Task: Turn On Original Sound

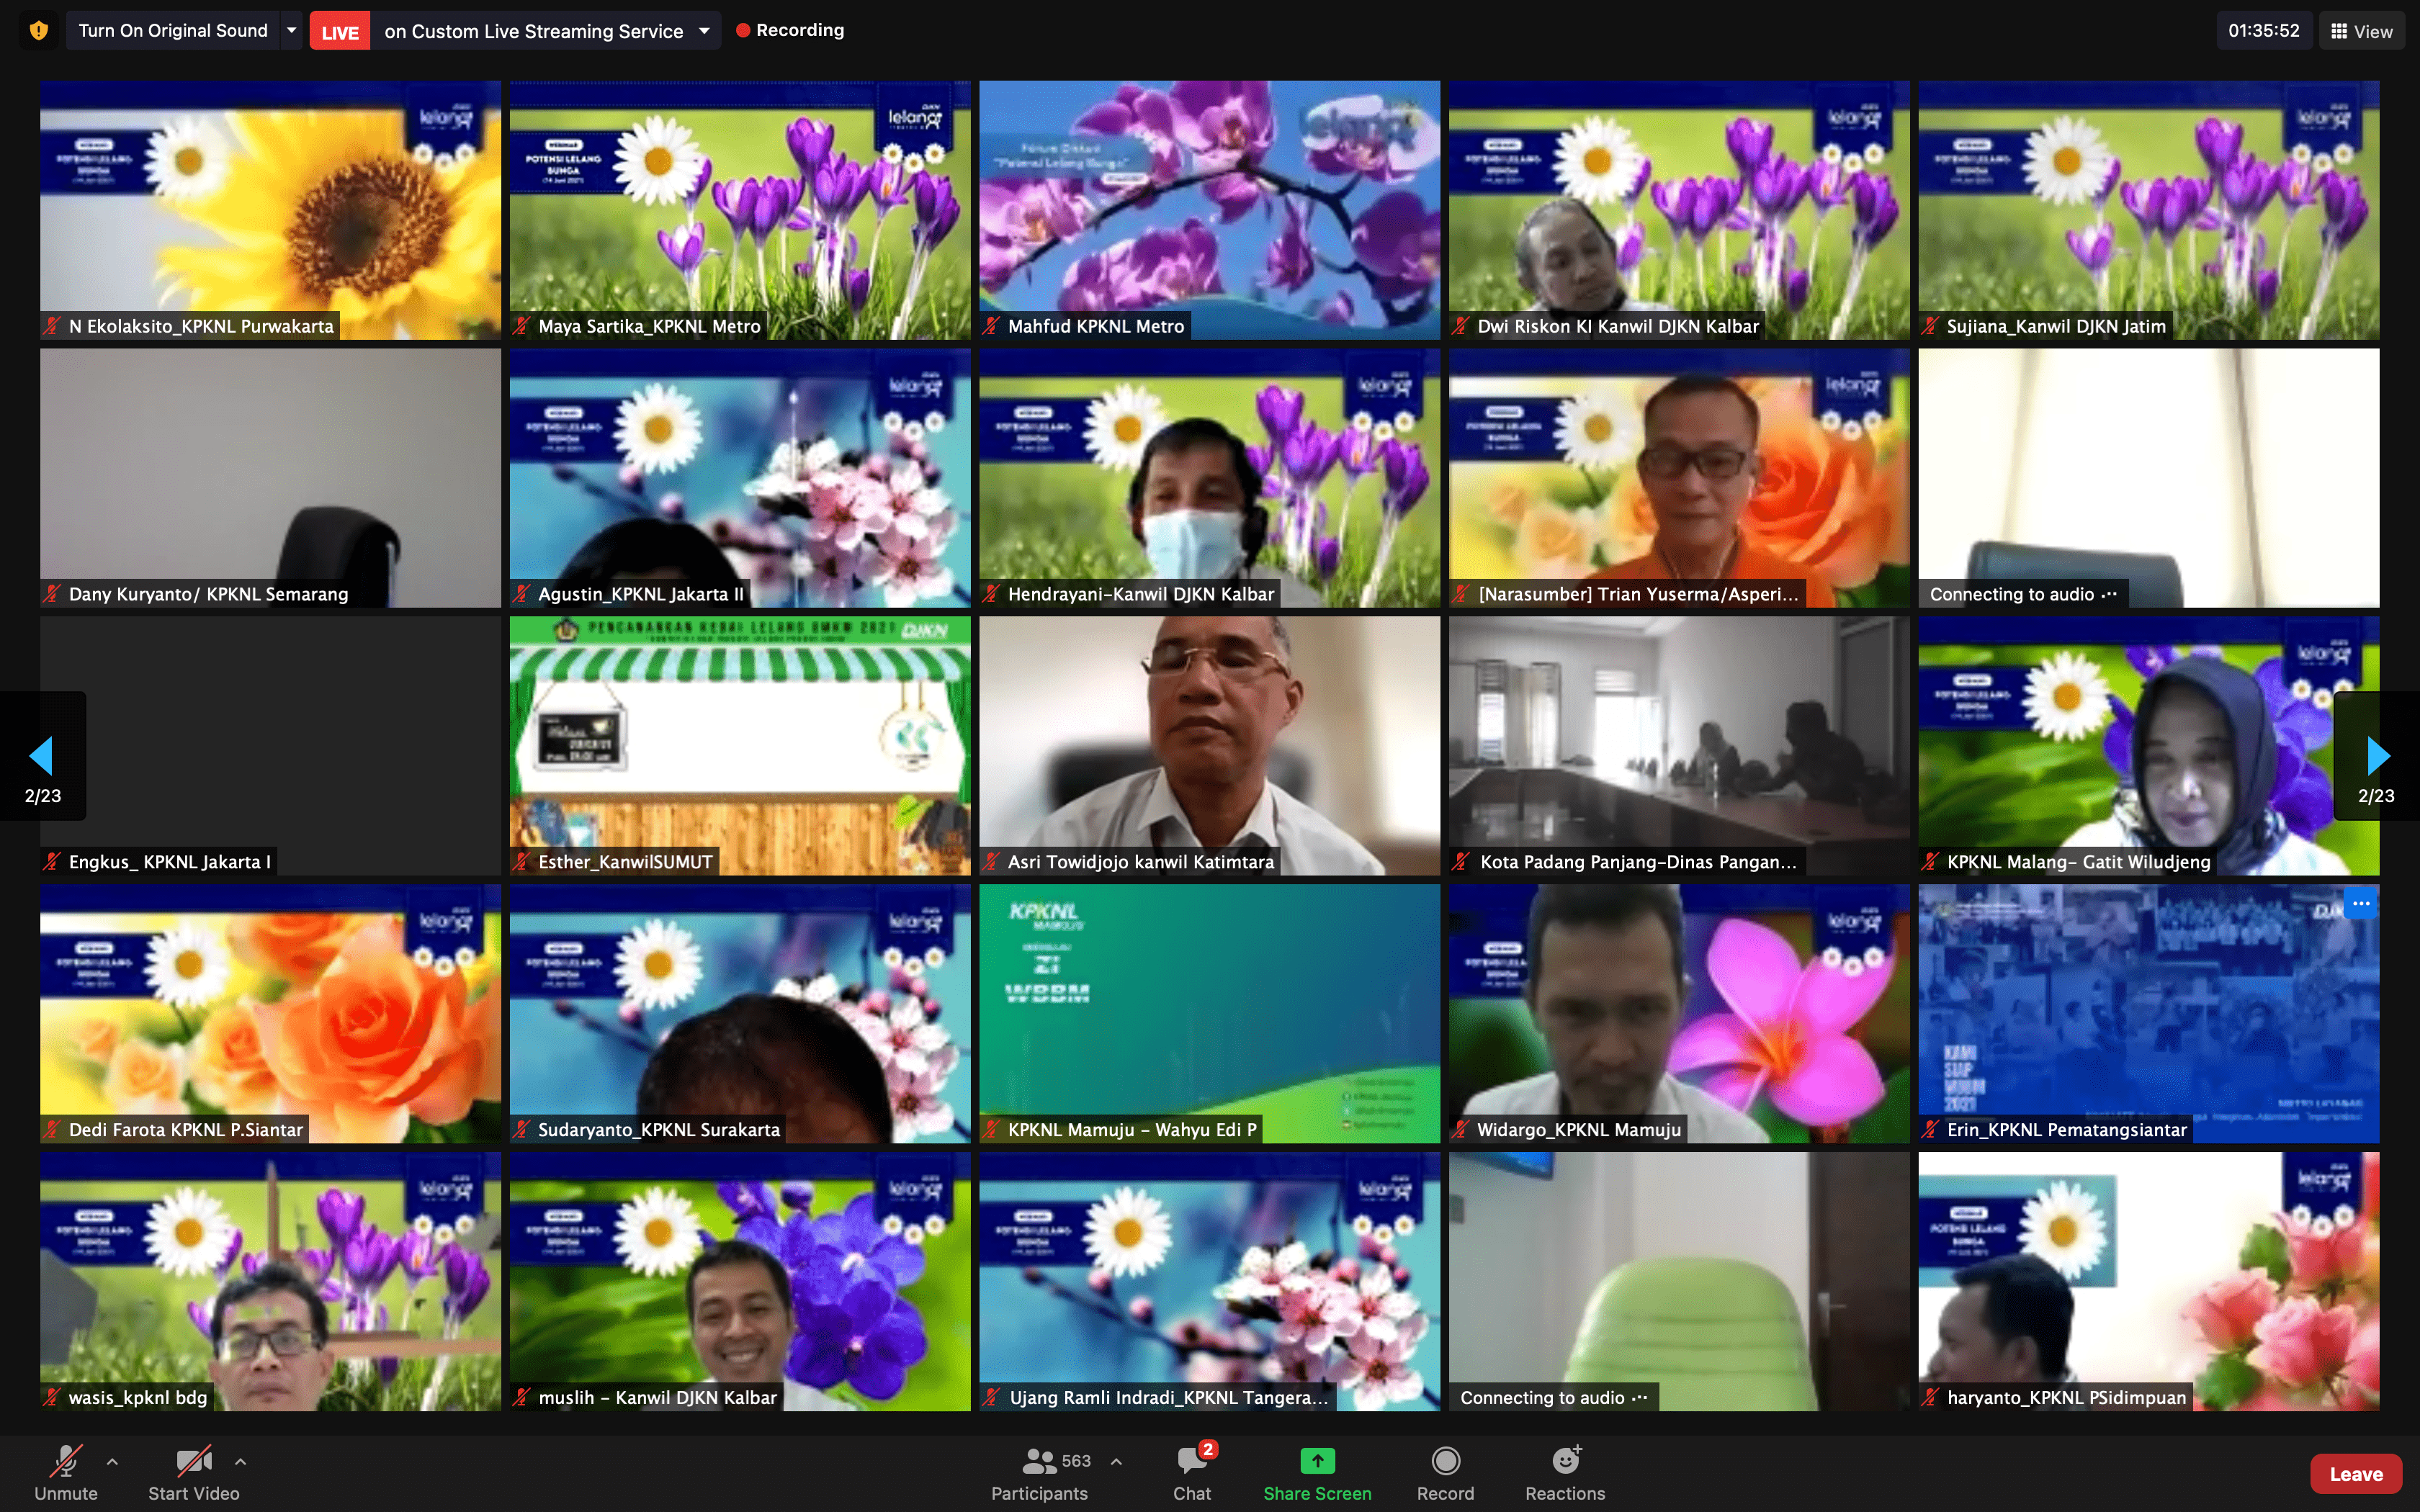Action: coord(173,31)
